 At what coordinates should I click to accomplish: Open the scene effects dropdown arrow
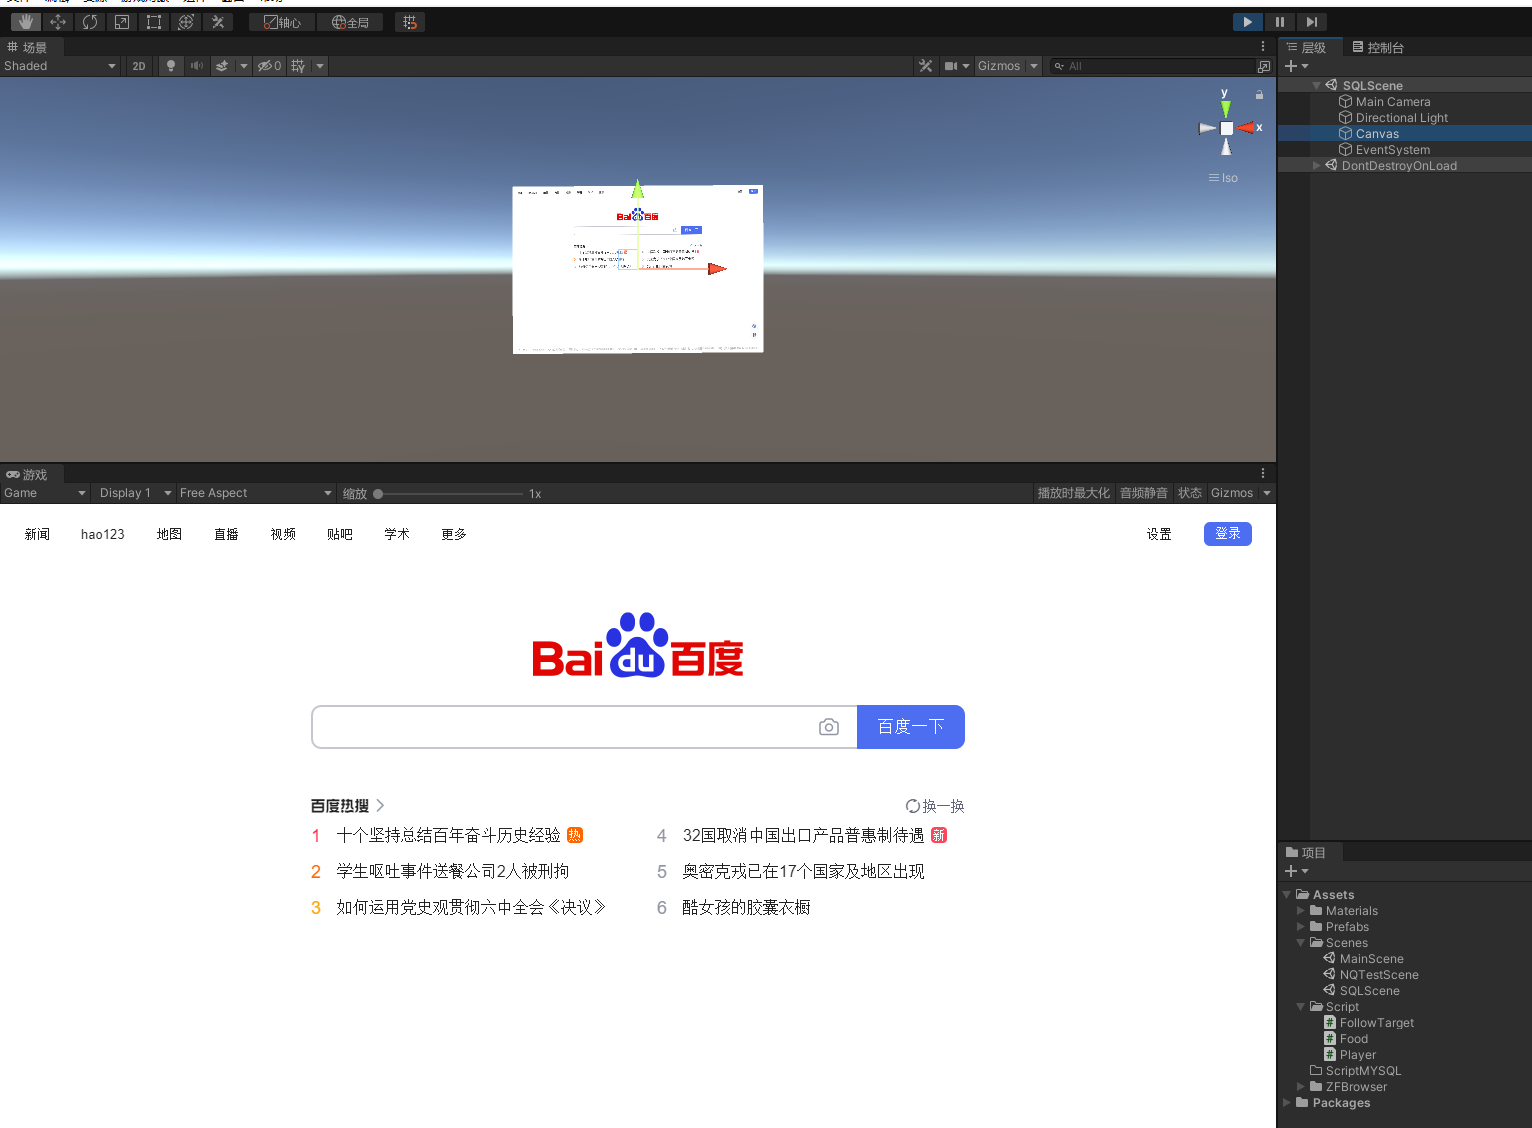tap(244, 66)
